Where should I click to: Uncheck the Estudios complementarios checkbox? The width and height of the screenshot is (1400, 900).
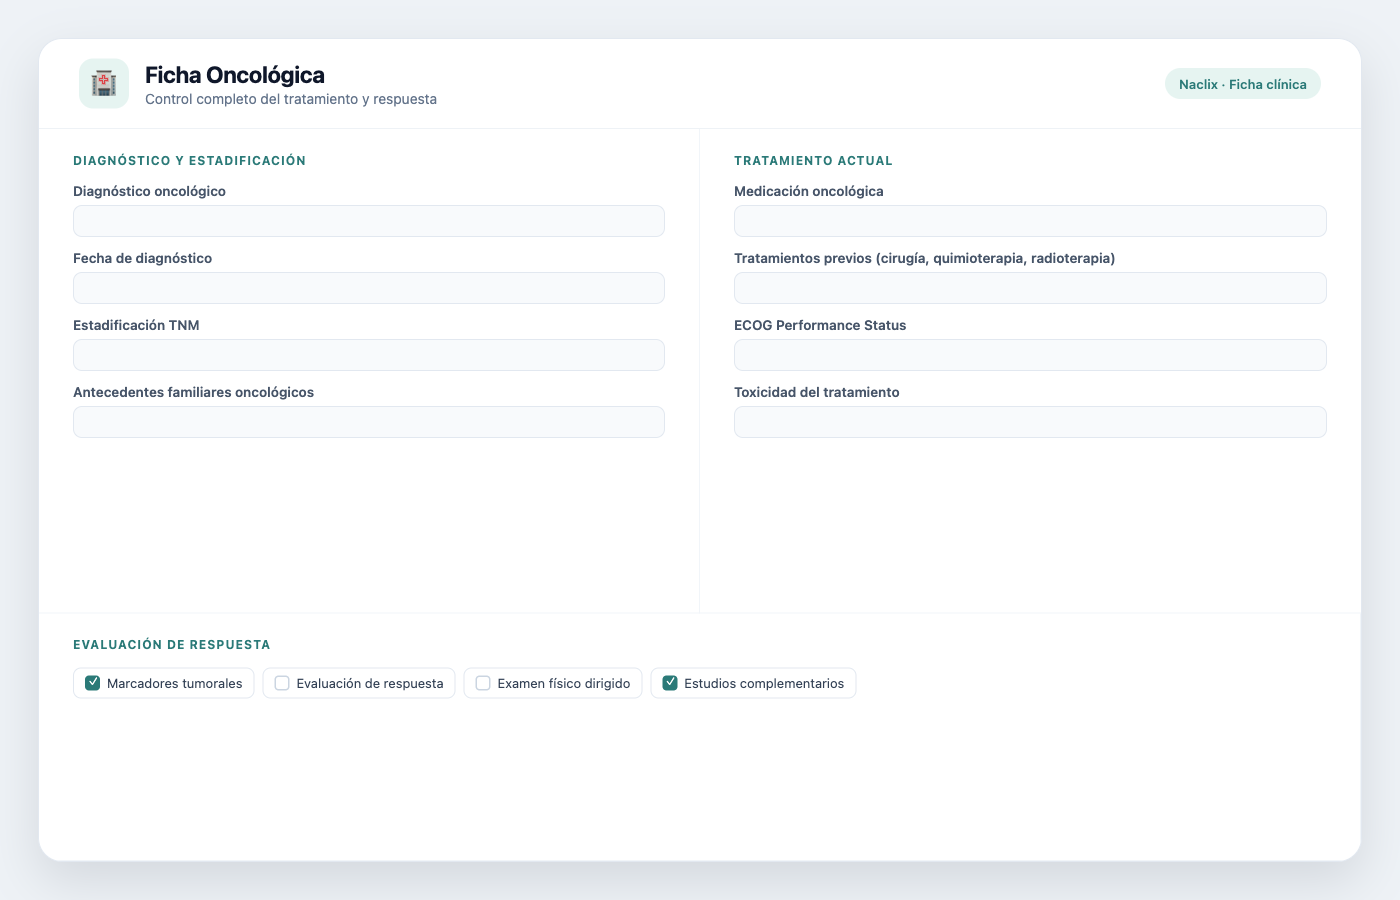(670, 683)
